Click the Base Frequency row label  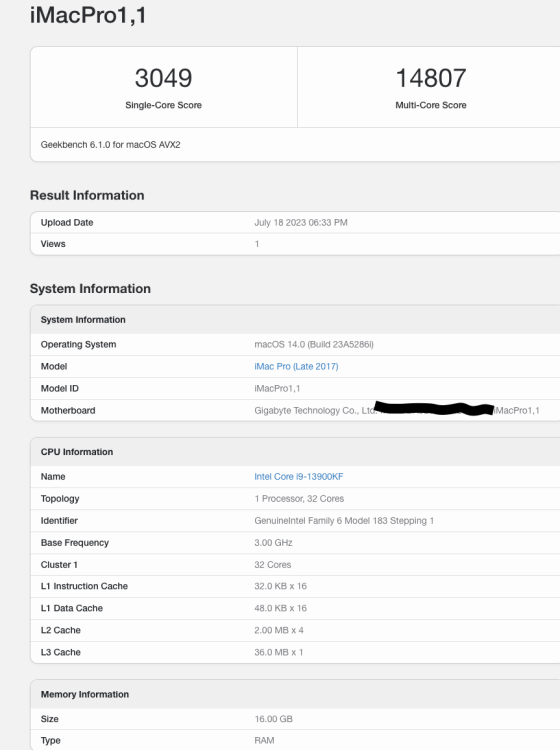coord(75,542)
